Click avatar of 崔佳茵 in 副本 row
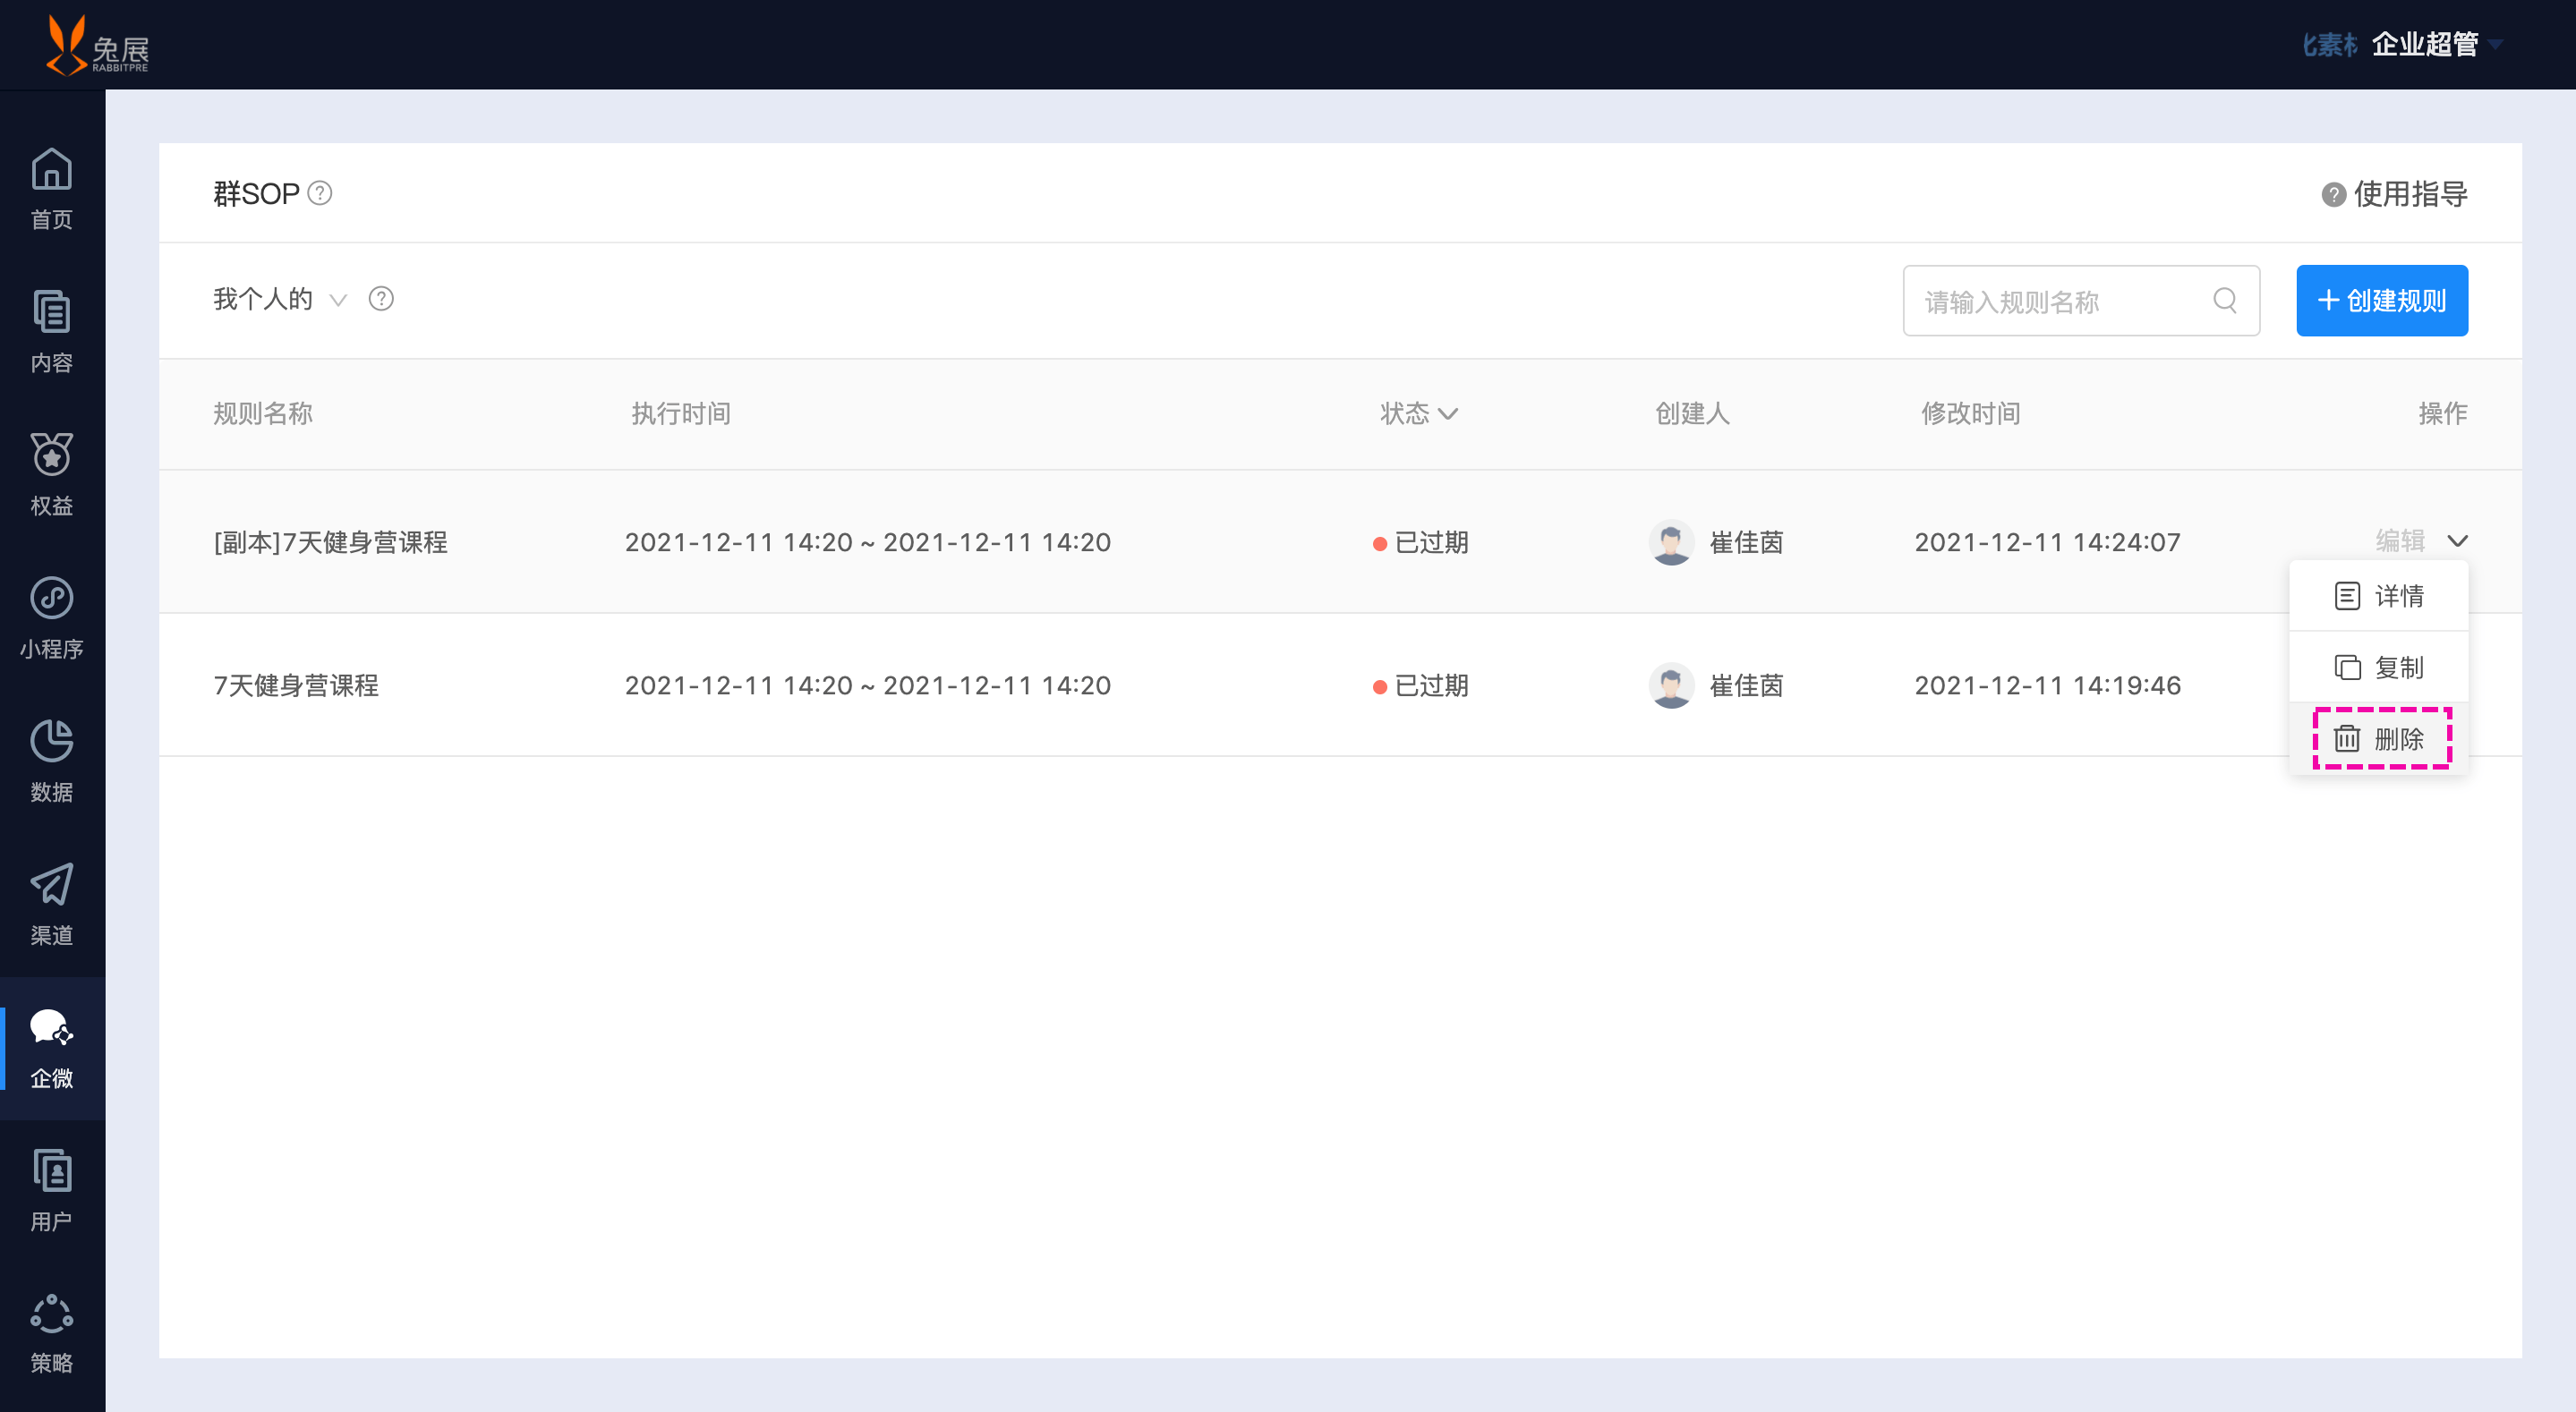2576x1412 pixels. coord(1671,542)
